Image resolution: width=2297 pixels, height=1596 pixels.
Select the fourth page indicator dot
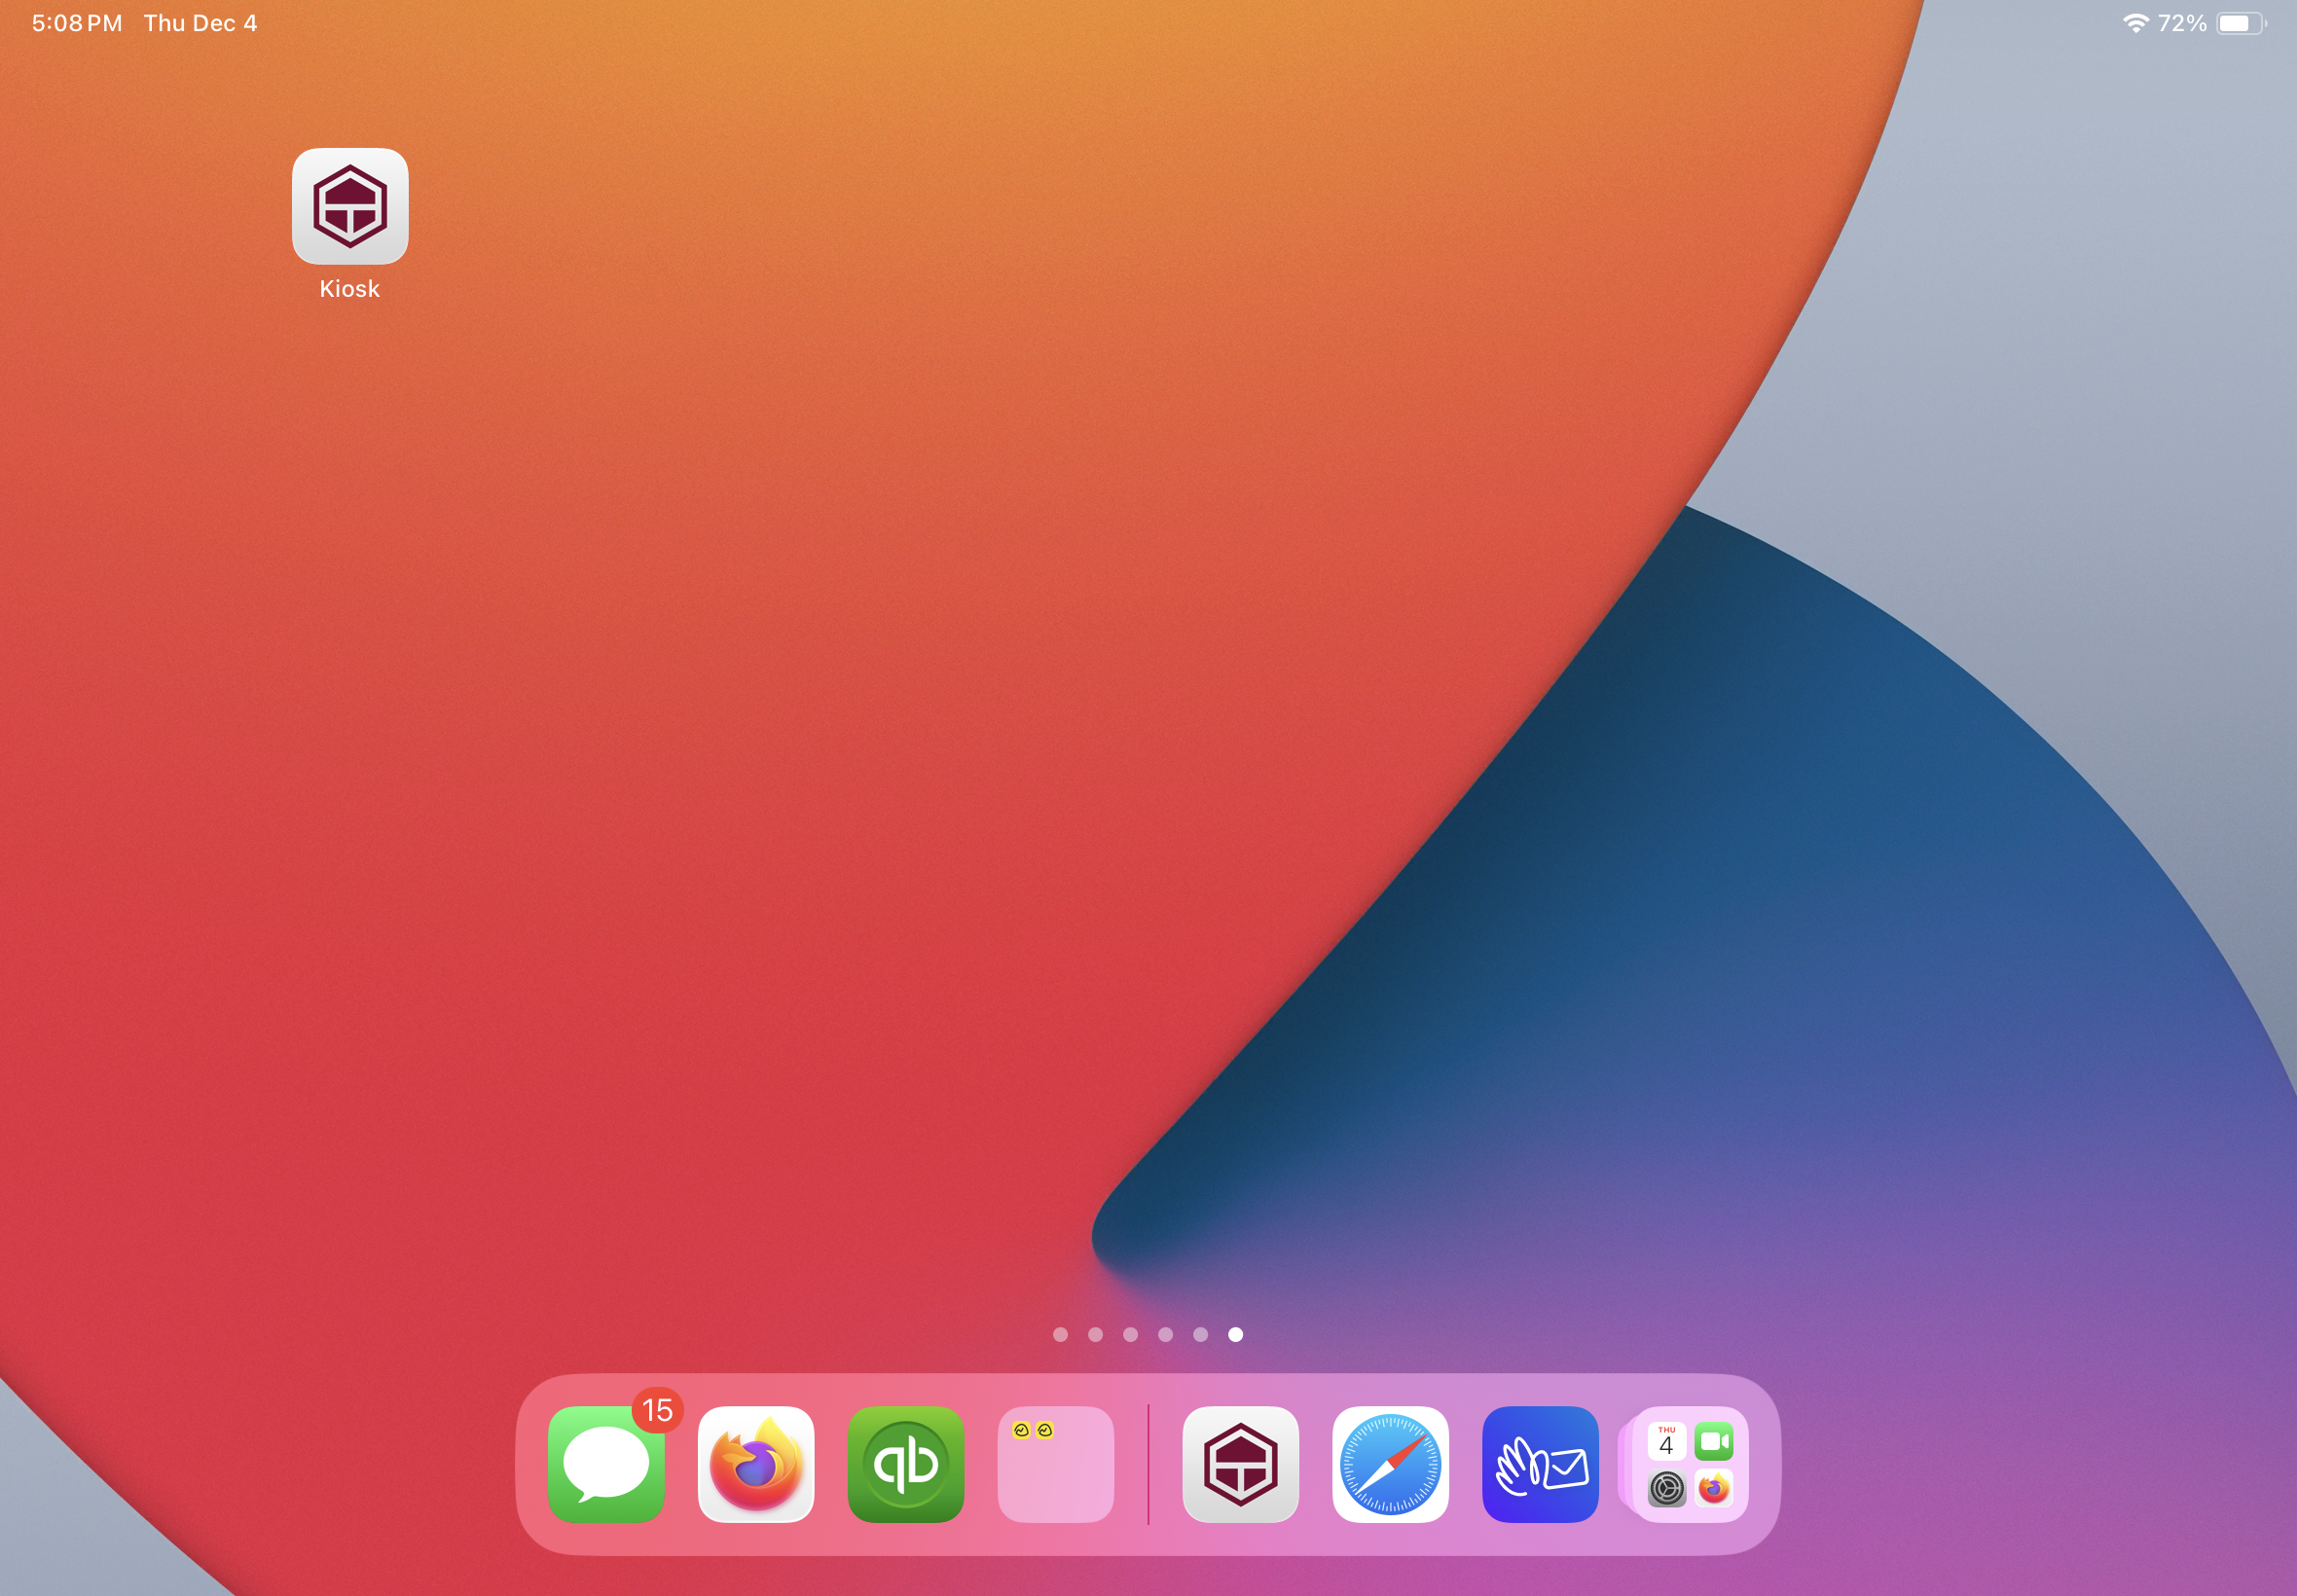tap(1165, 1334)
